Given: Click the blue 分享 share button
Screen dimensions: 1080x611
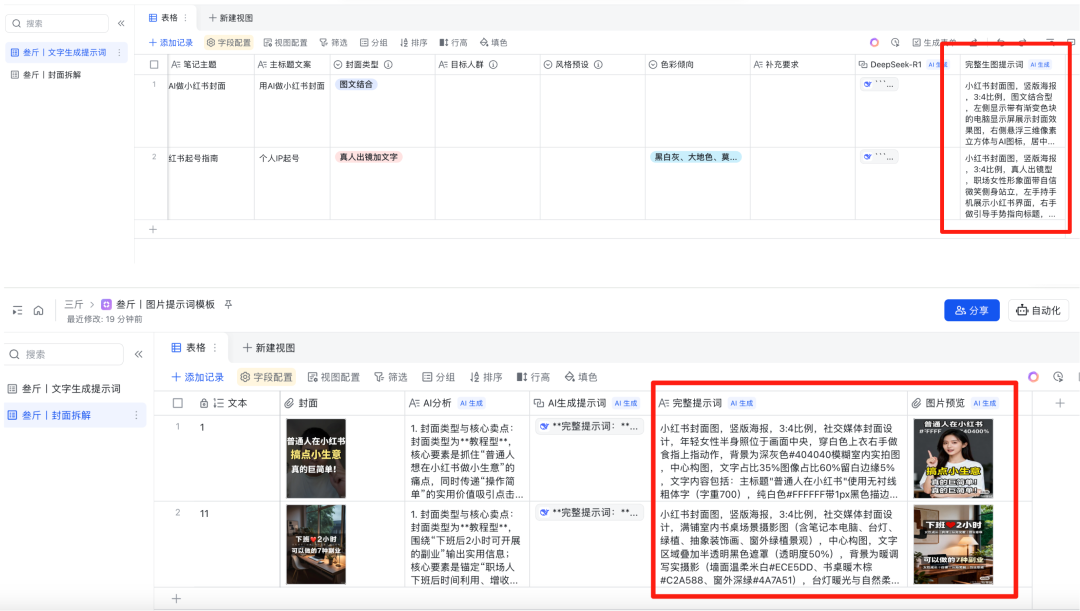Looking at the screenshot, I should point(971,310).
